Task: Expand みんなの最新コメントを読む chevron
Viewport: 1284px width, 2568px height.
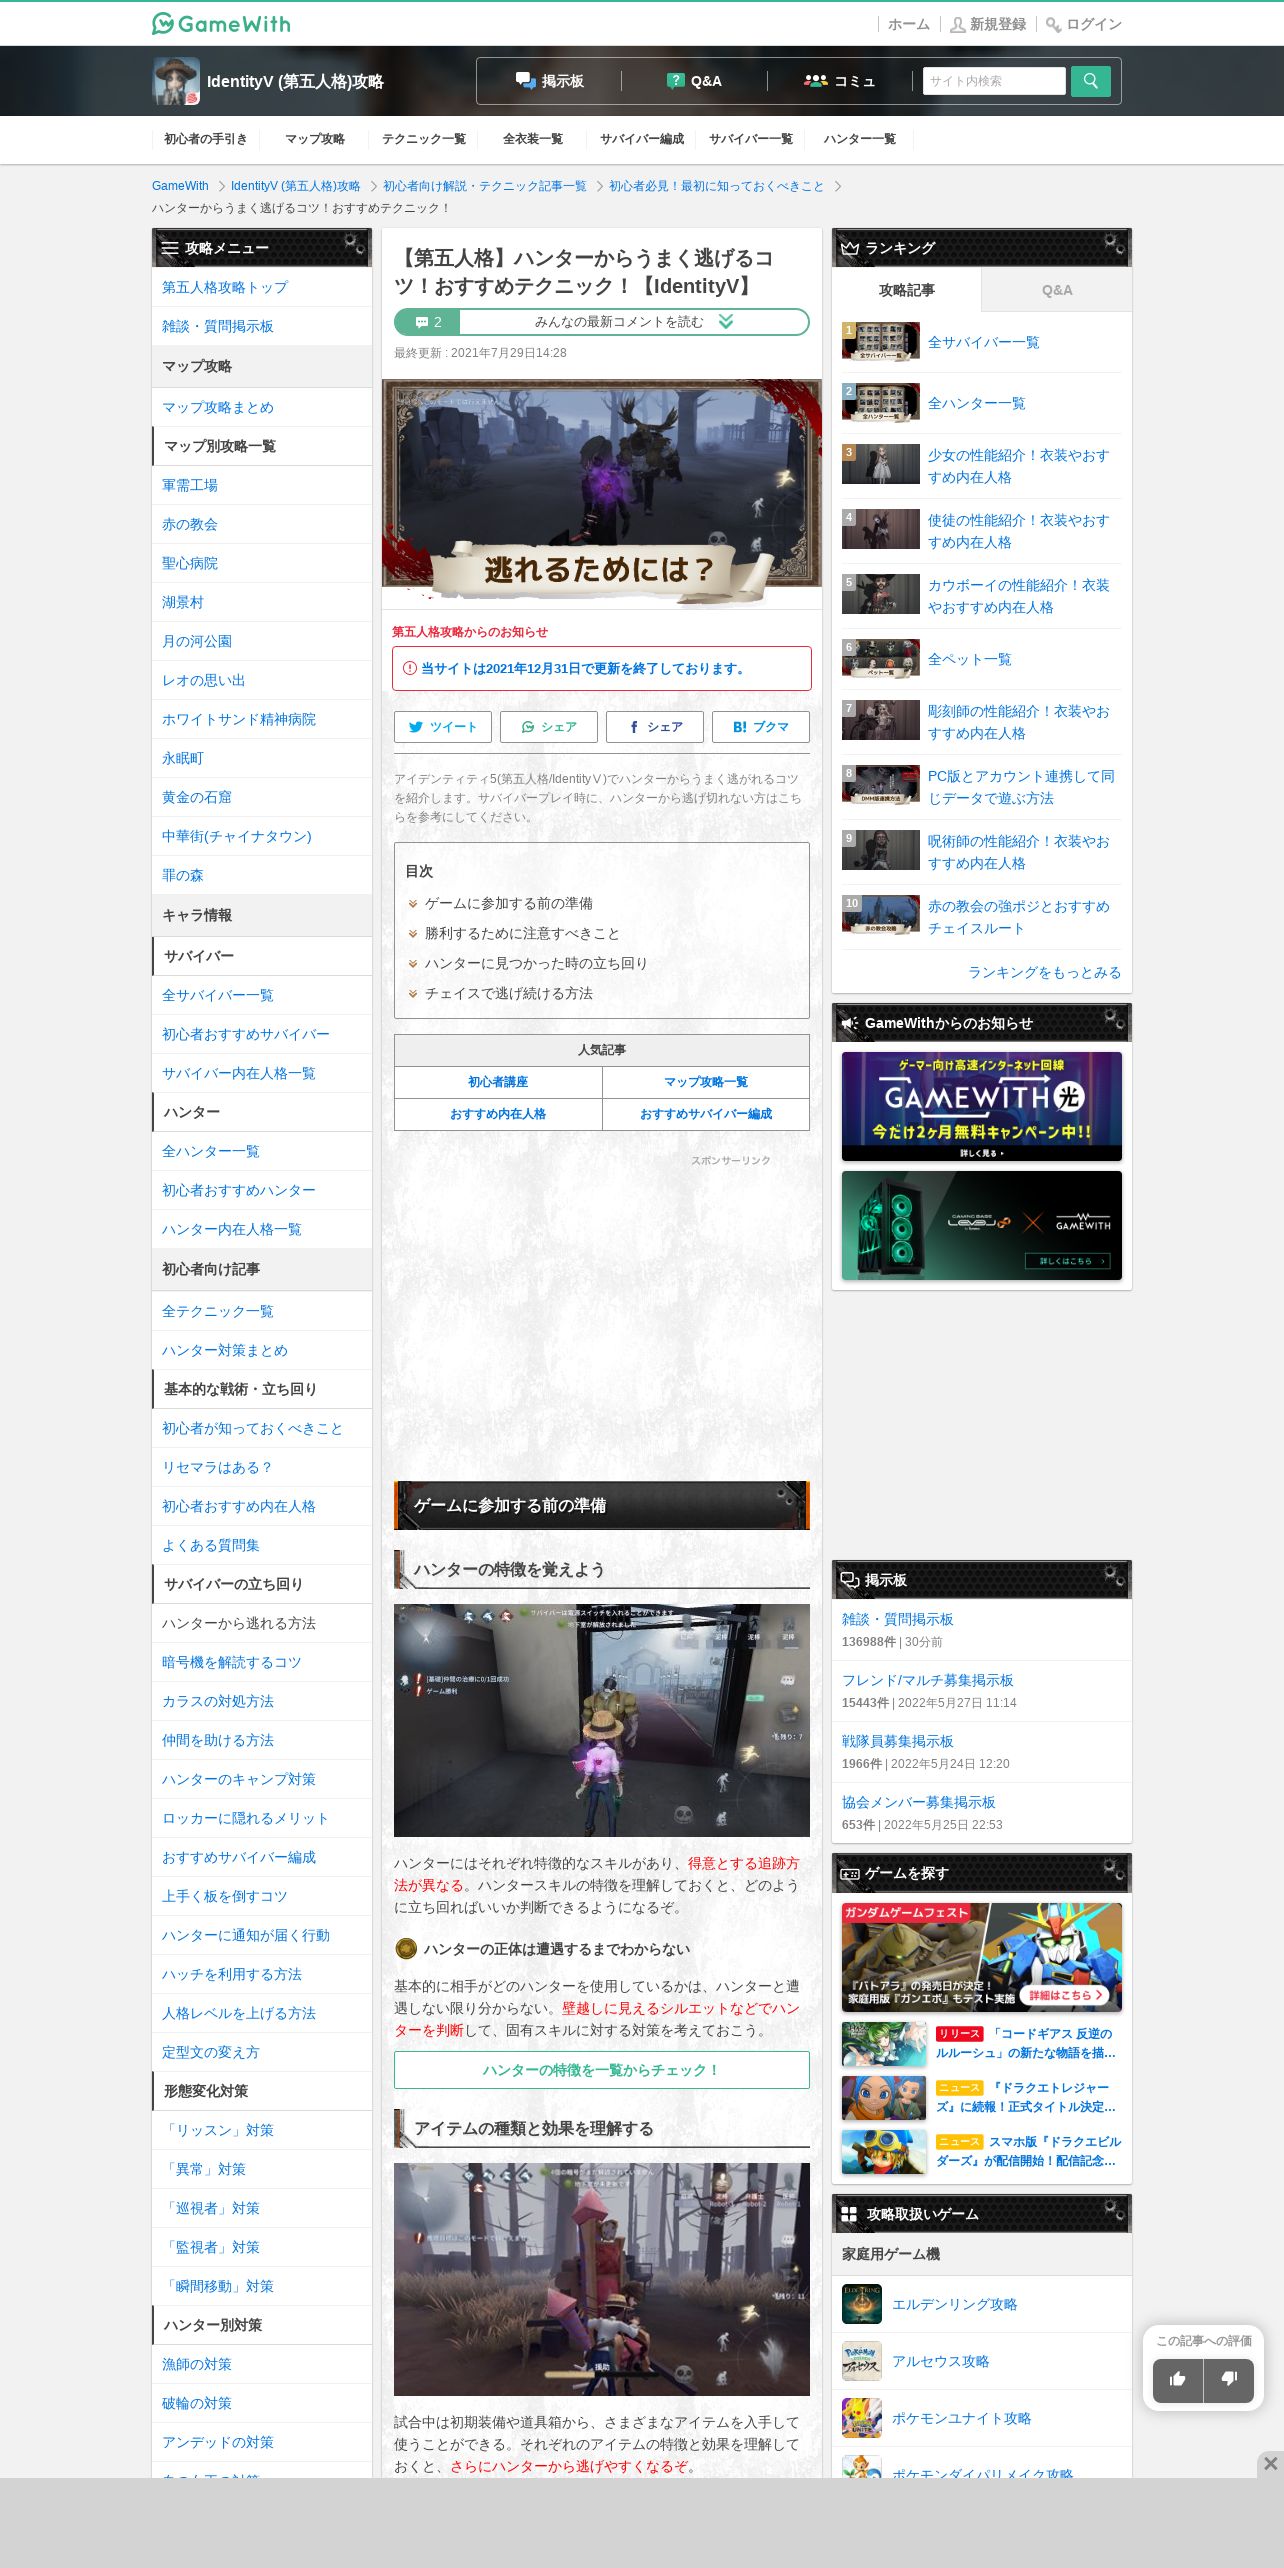Action: click(x=726, y=322)
